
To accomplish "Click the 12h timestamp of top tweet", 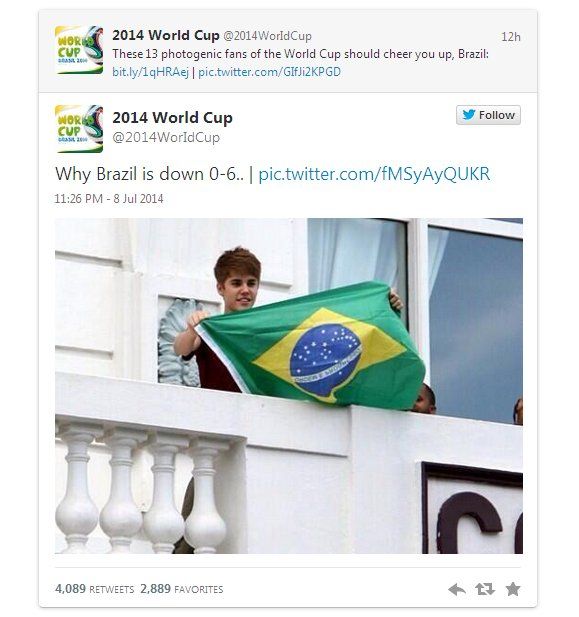I will pyautogui.click(x=511, y=37).
